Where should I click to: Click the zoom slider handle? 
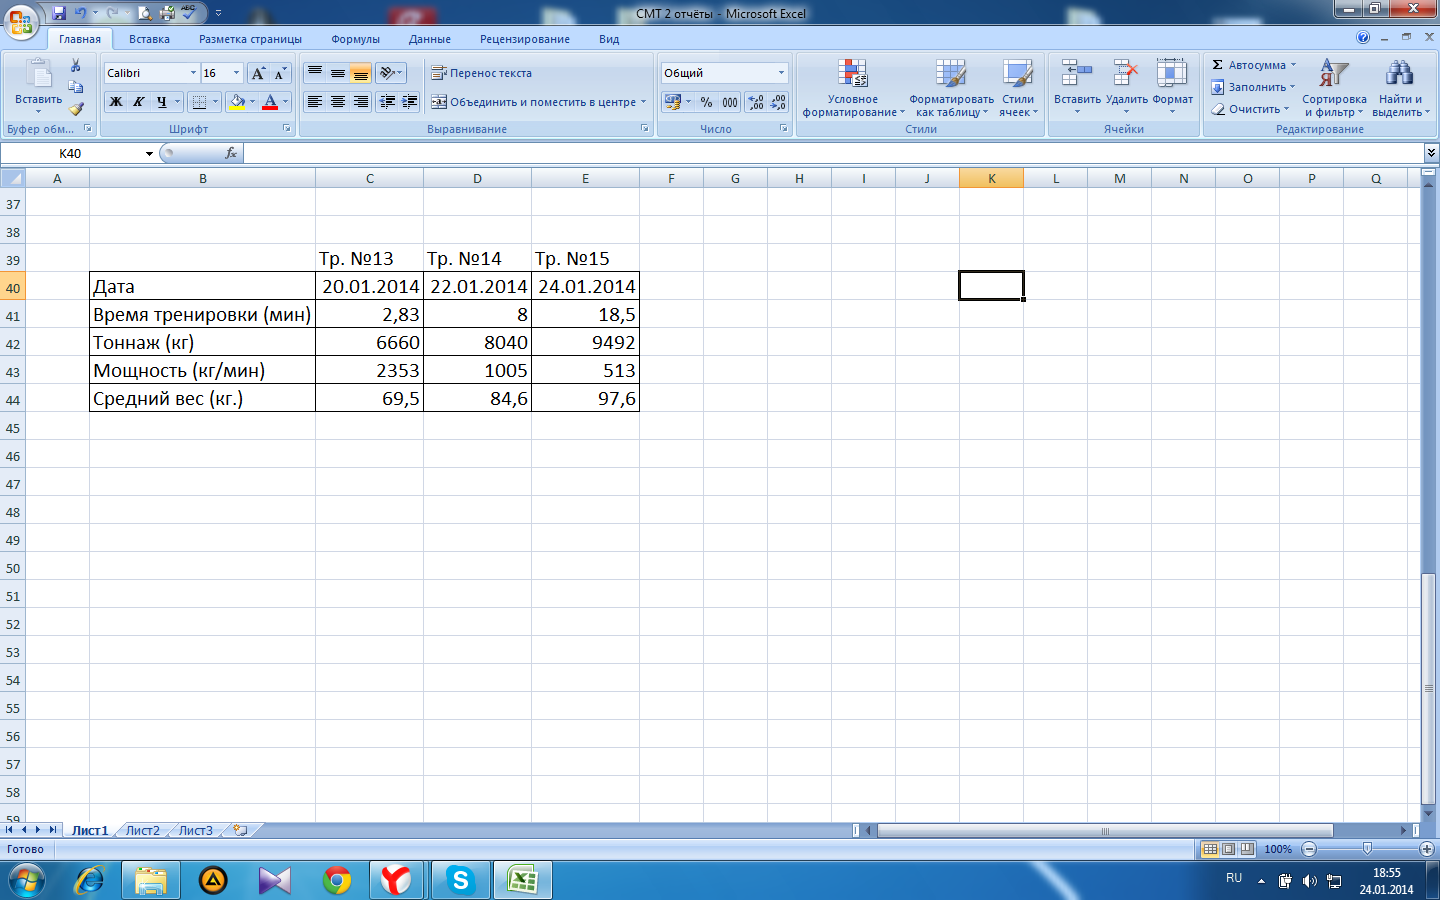tap(1367, 849)
